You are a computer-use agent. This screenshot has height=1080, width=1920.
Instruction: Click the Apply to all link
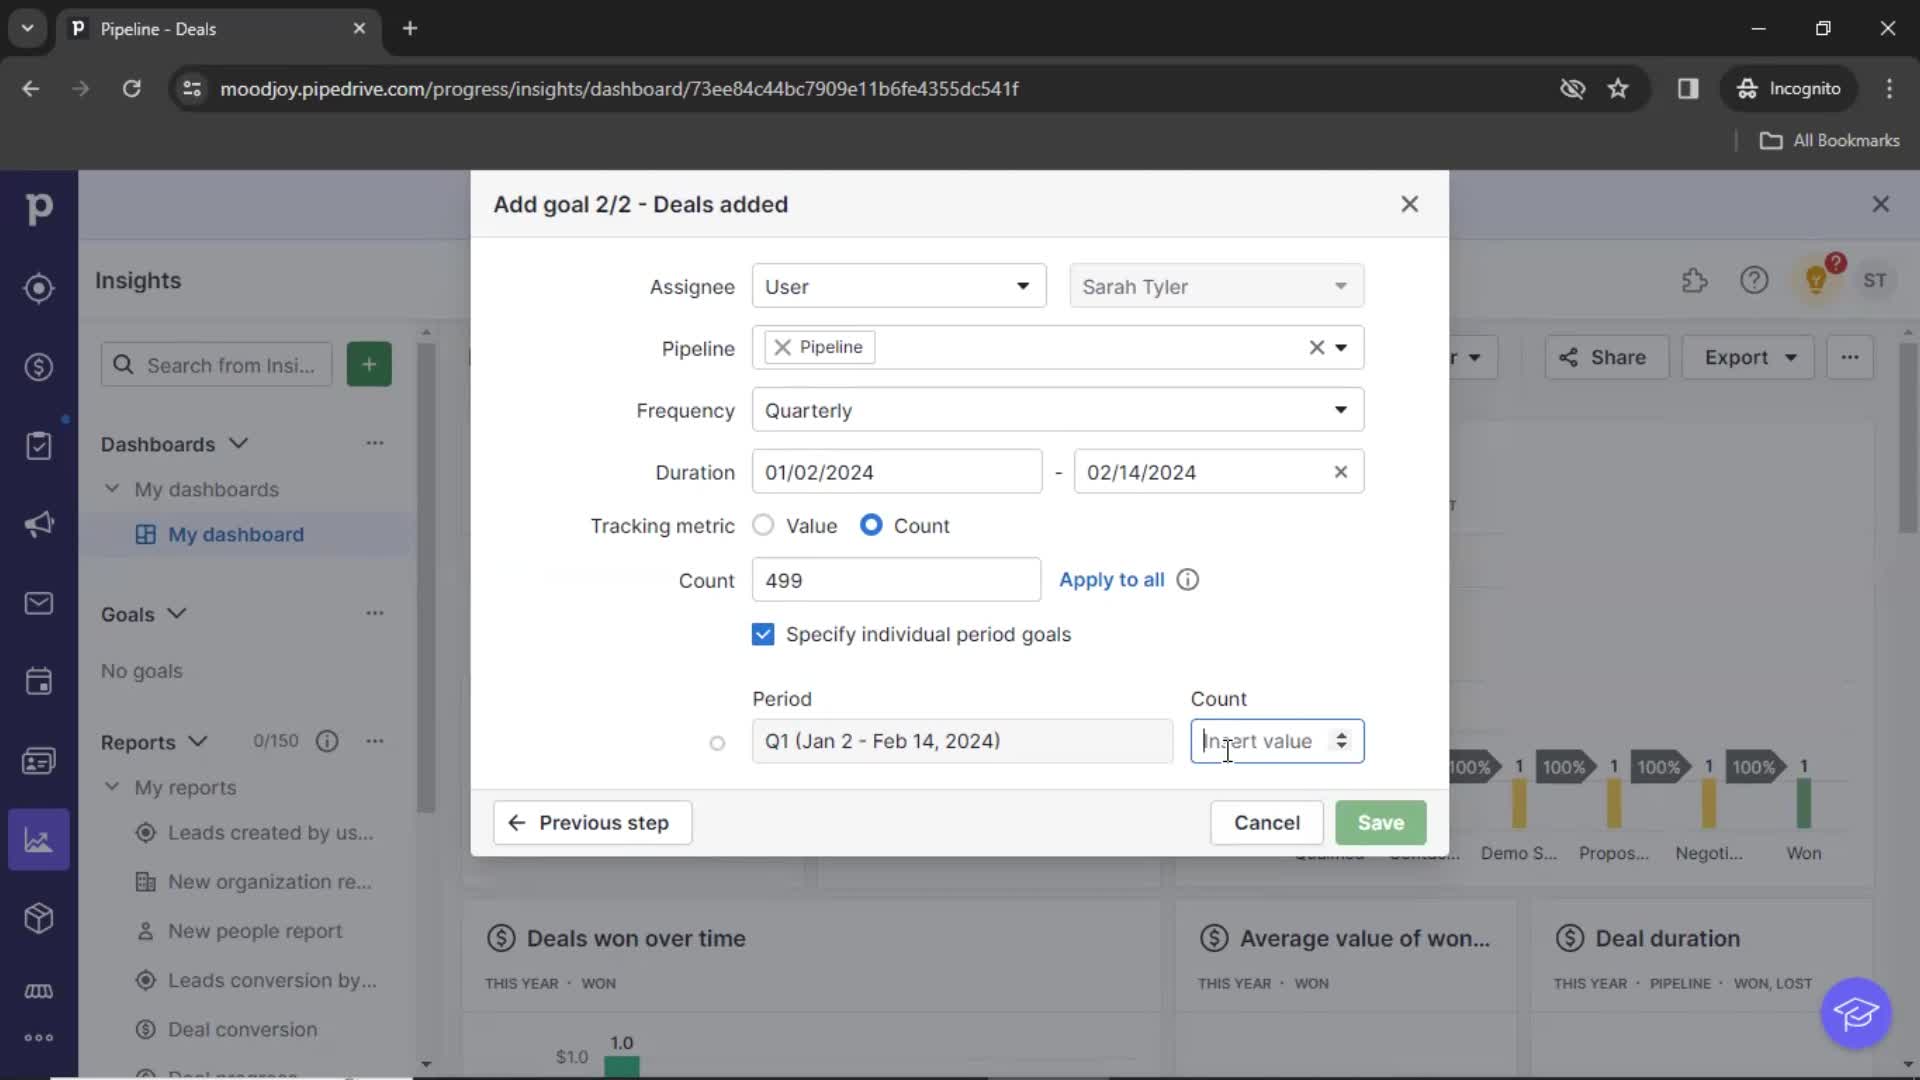pyautogui.click(x=1113, y=580)
